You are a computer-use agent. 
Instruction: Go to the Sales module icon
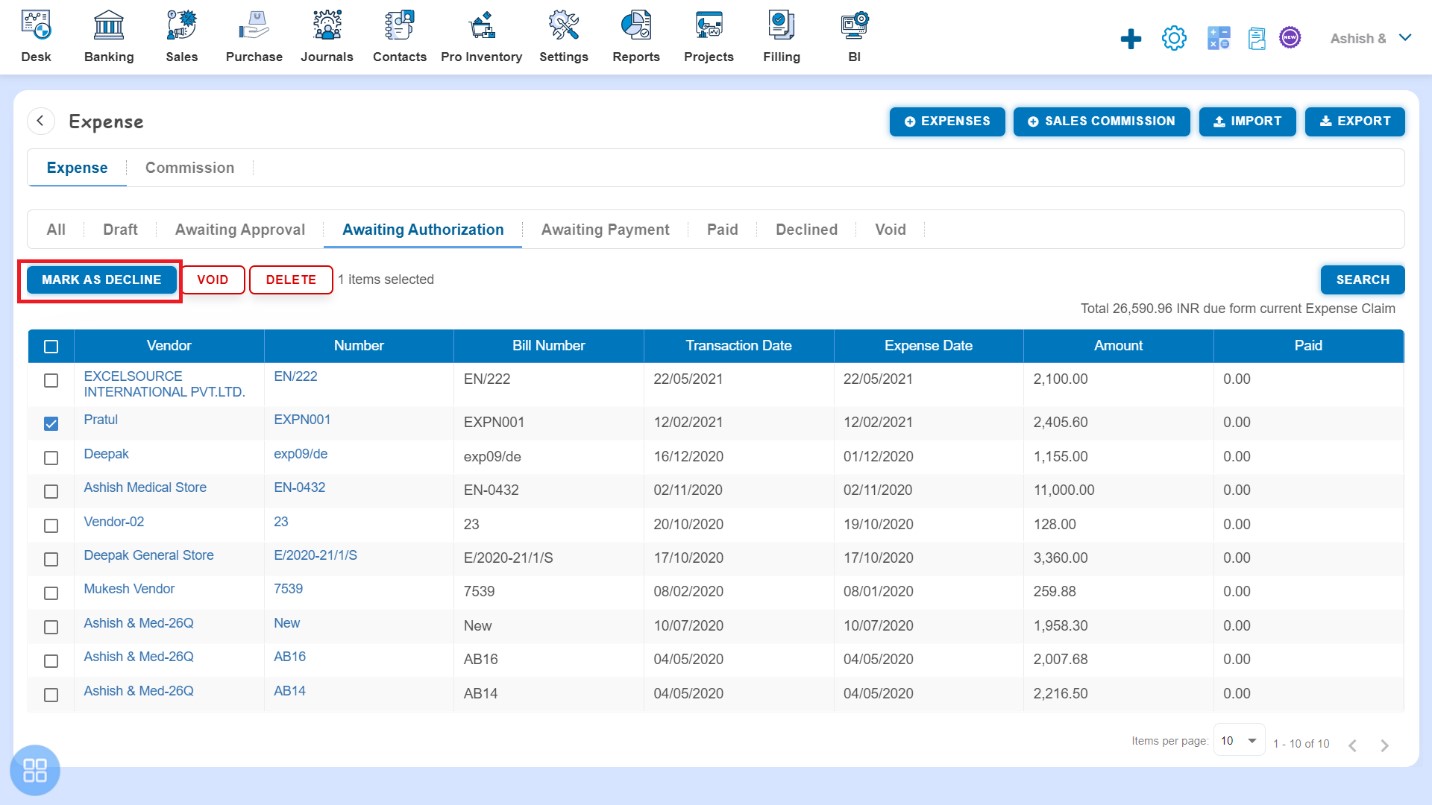point(182,24)
